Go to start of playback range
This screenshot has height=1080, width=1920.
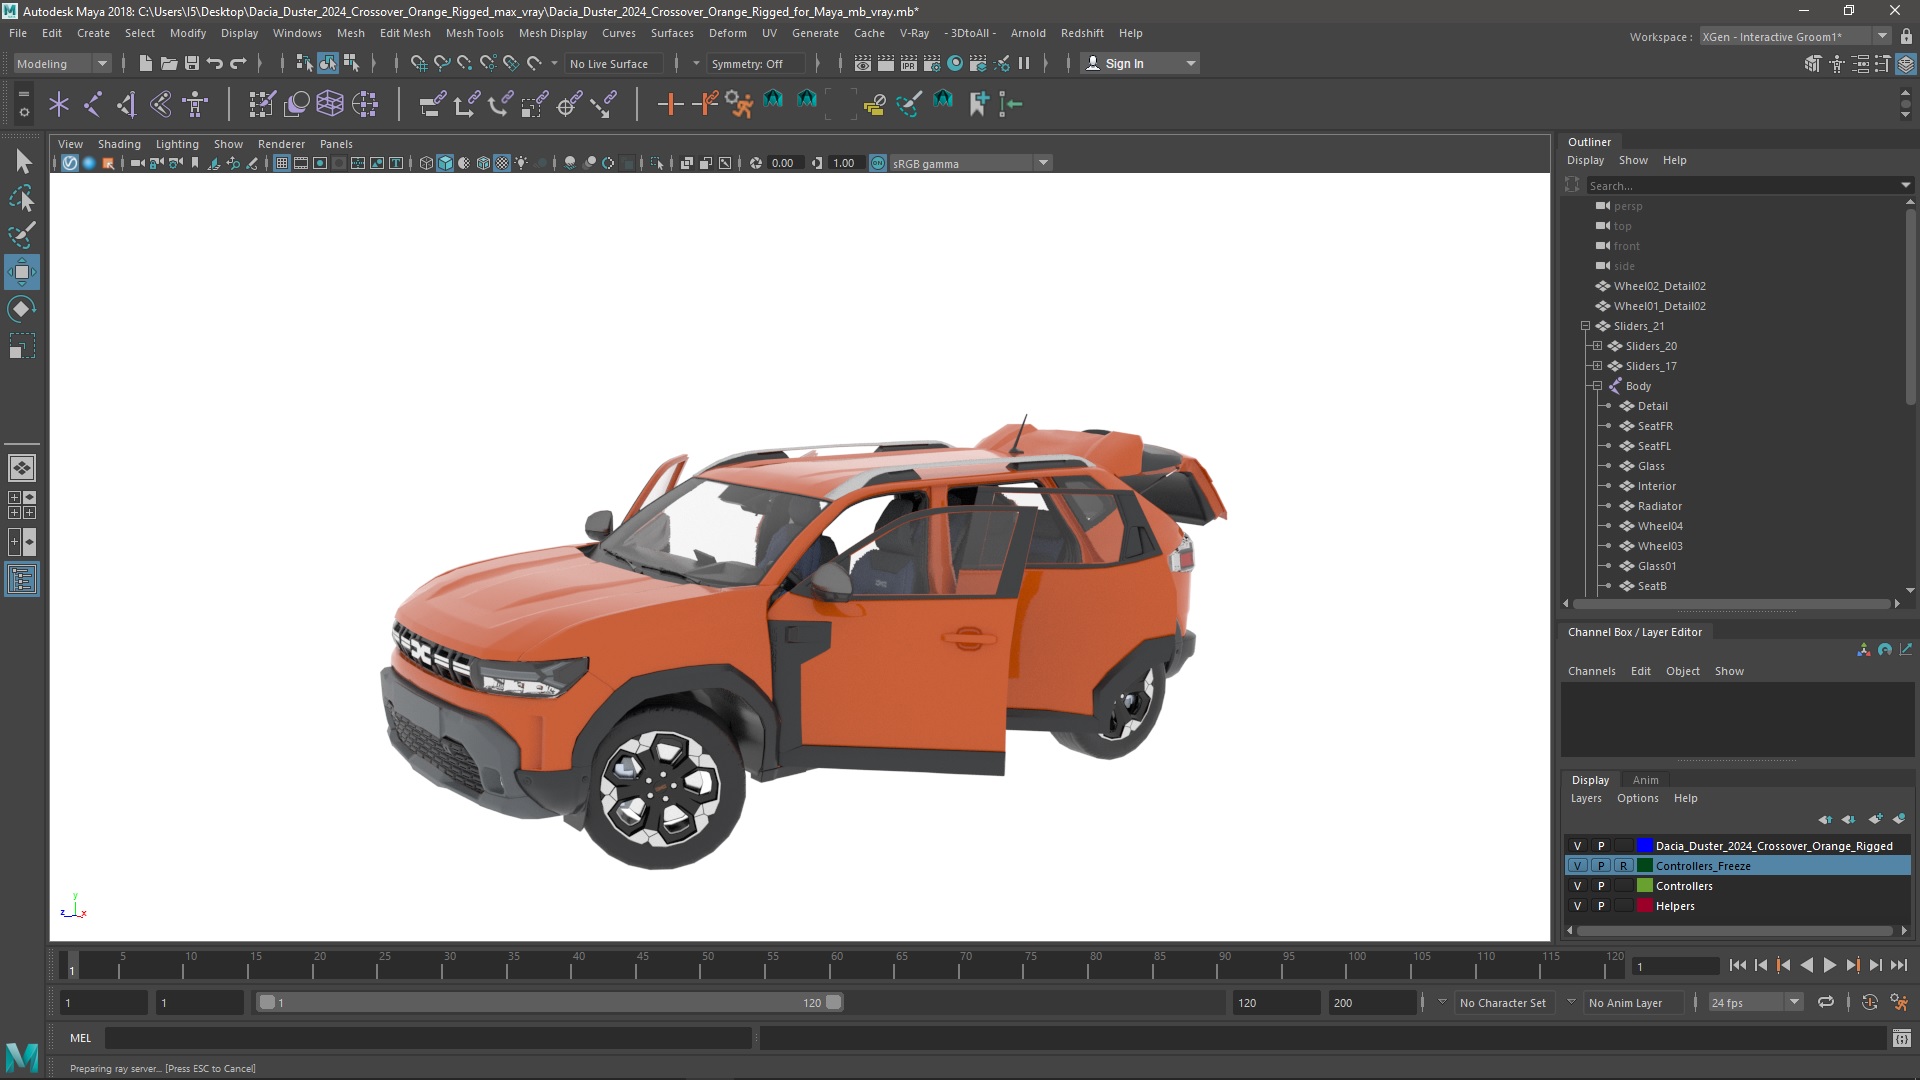1738,966
